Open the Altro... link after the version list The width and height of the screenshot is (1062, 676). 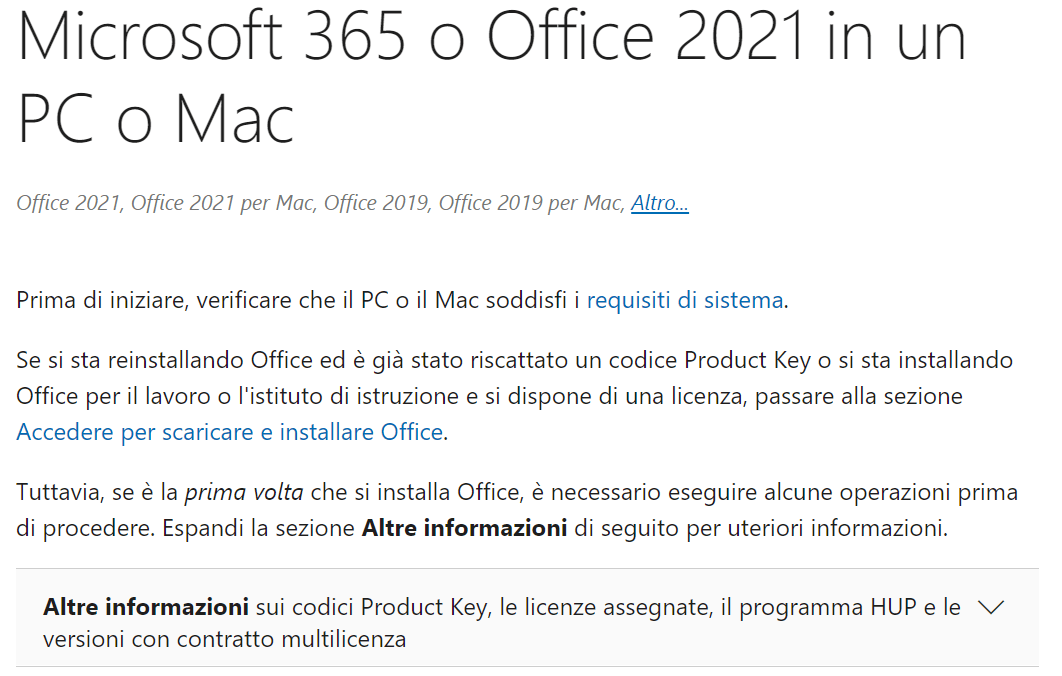click(x=660, y=203)
